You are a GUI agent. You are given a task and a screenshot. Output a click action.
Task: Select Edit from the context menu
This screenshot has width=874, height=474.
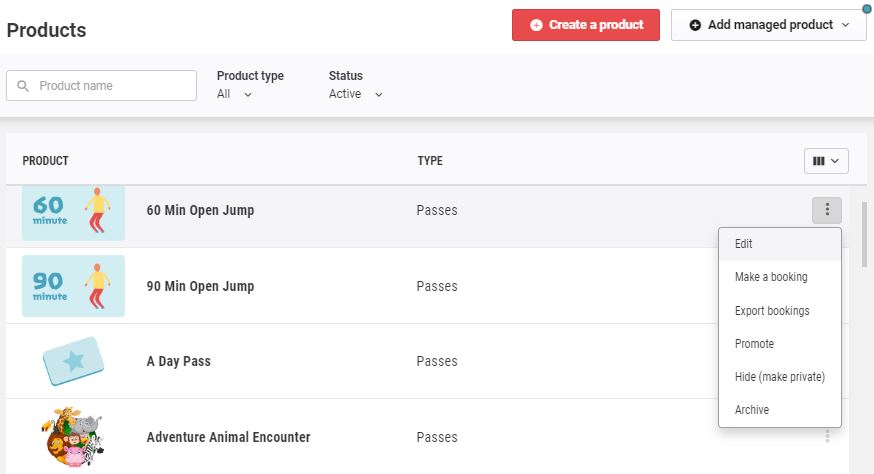click(x=744, y=244)
